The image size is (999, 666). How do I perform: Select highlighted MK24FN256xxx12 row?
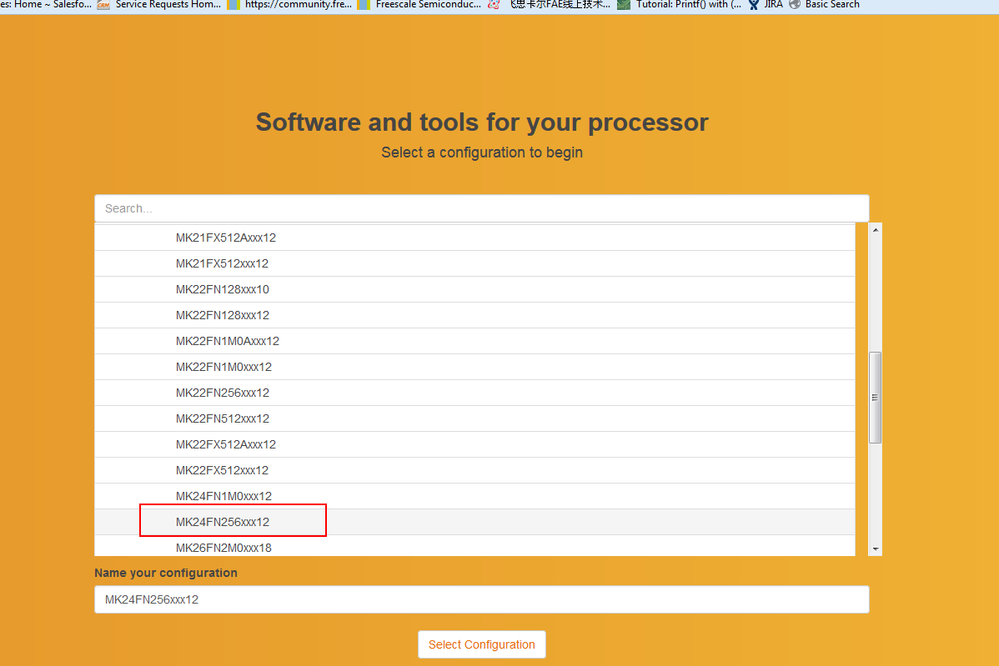[475, 522]
